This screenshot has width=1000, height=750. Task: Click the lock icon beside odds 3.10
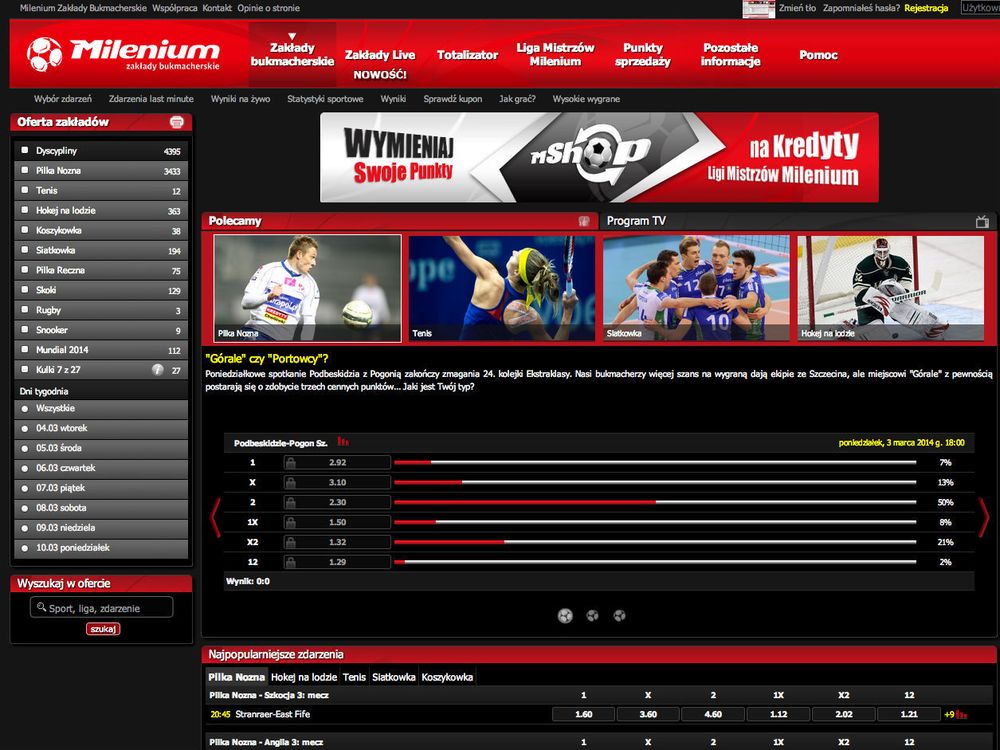291,482
